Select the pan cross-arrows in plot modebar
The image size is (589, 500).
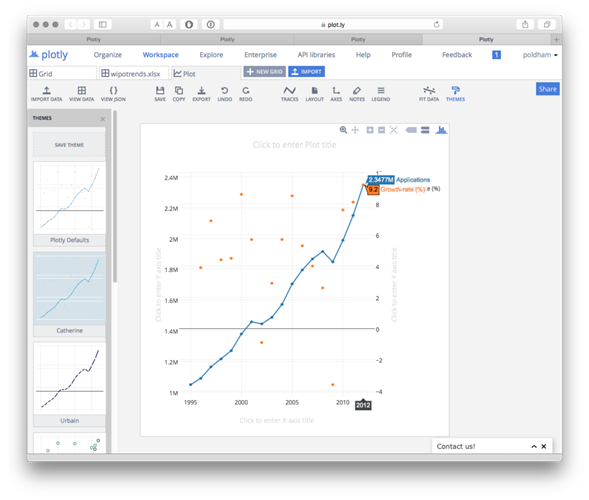coord(355,130)
